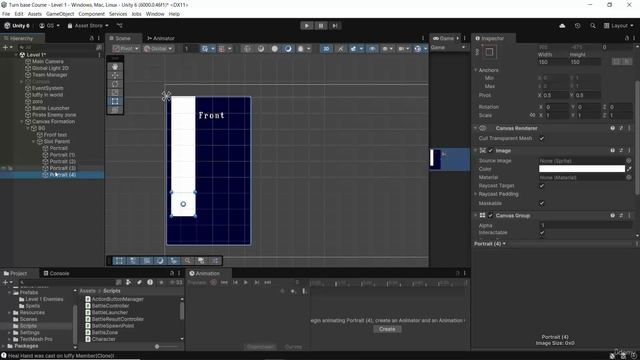Select the Transform tool in Scene tools

[x=115, y=109]
